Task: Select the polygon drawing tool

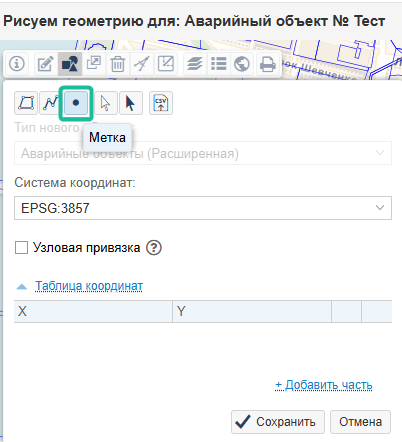Action: tap(26, 103)
